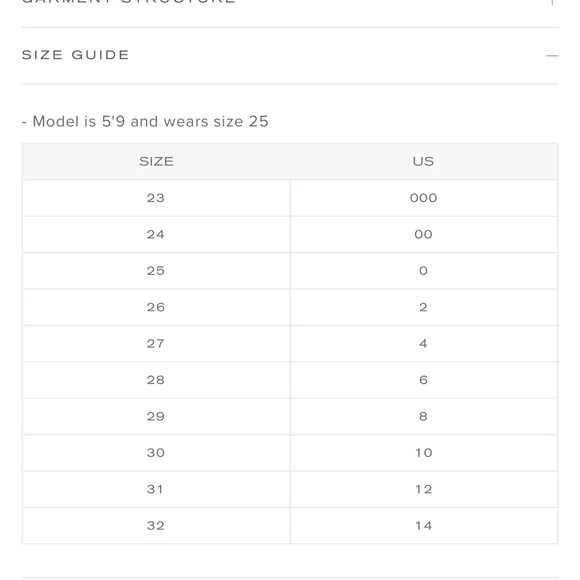Select US size 00 cell
Viewport: 580px width, 580px height.
pyautogui.click(x=424, y=234)
